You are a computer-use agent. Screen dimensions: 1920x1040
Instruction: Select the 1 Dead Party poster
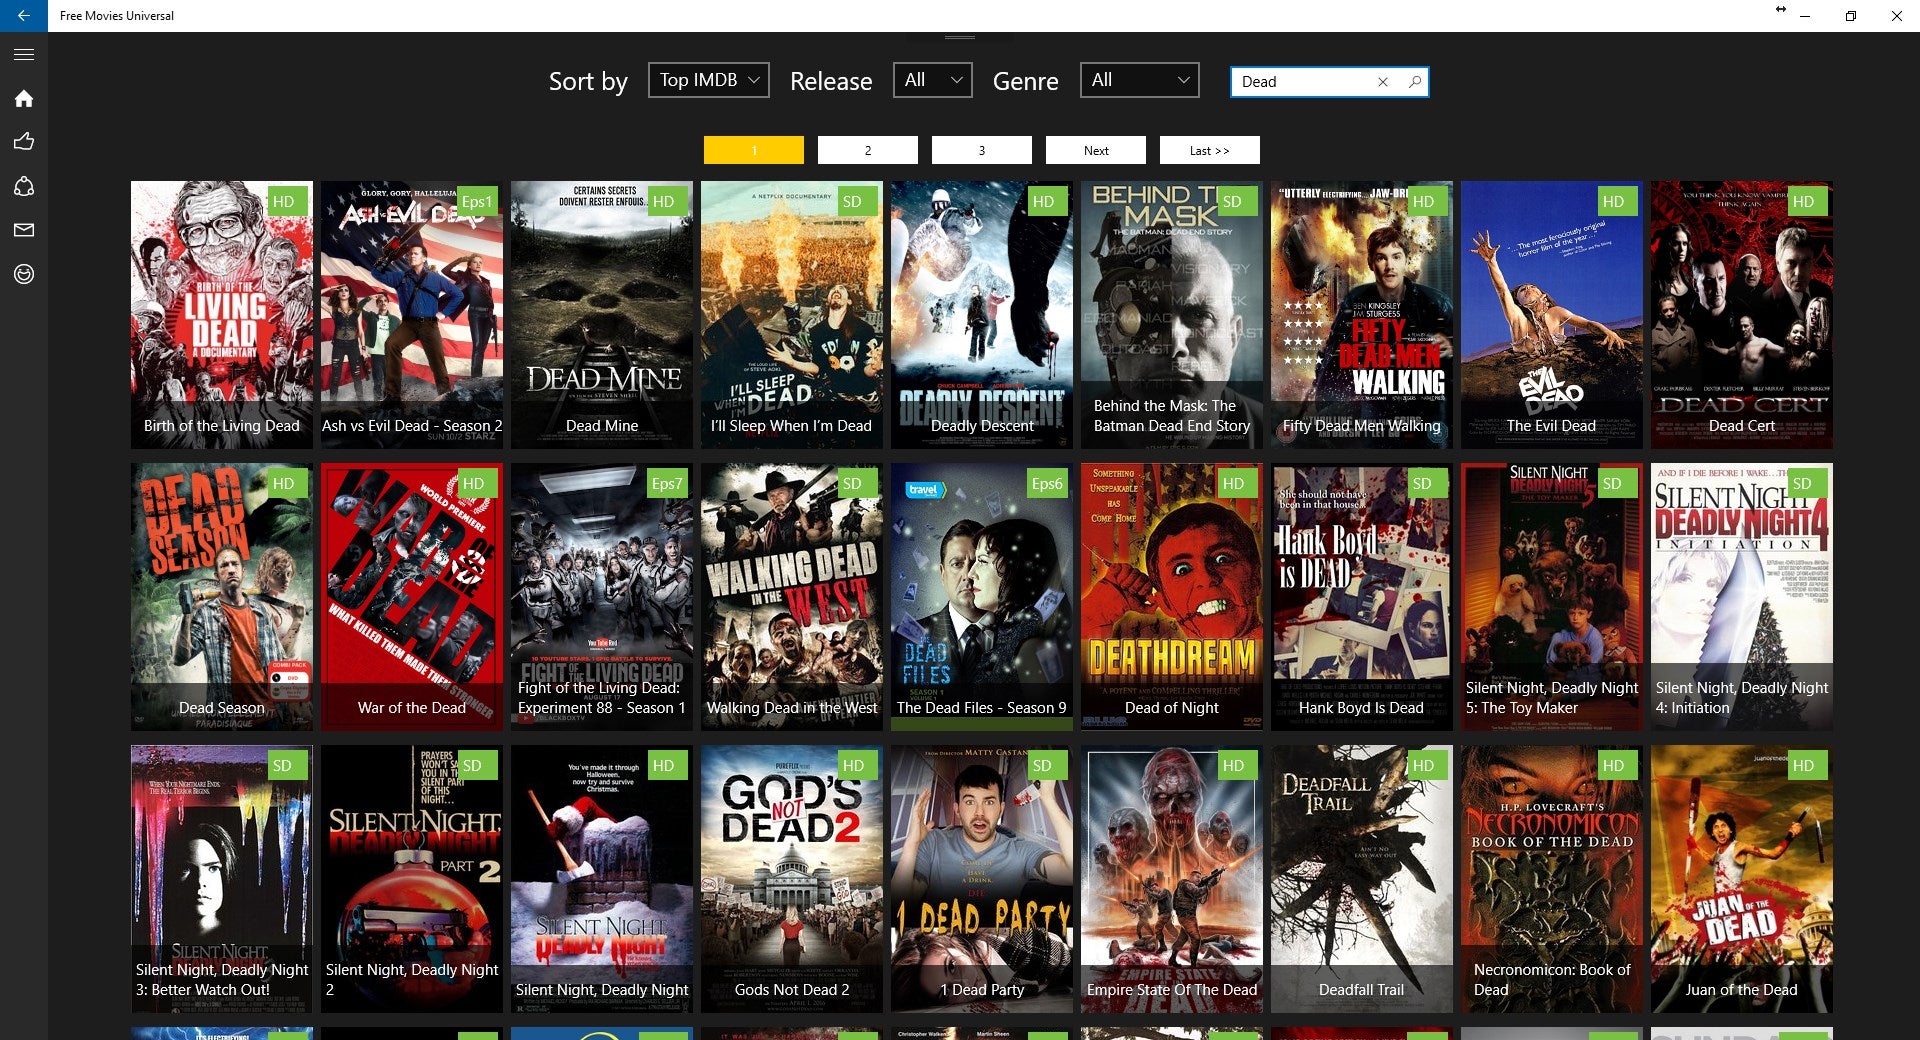[982, 879]
